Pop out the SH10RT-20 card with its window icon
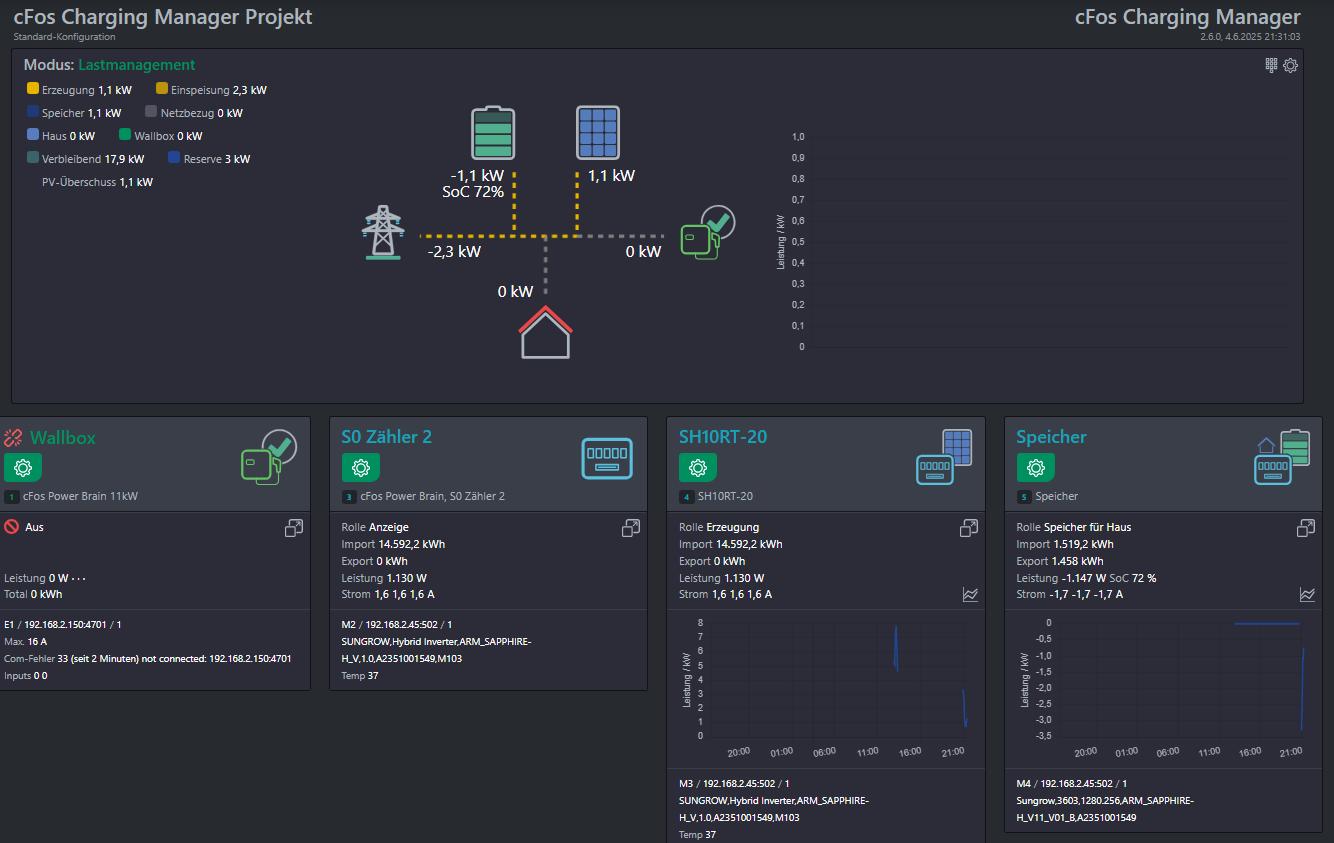The image size is (1334, 843). [x=969, y=527]
